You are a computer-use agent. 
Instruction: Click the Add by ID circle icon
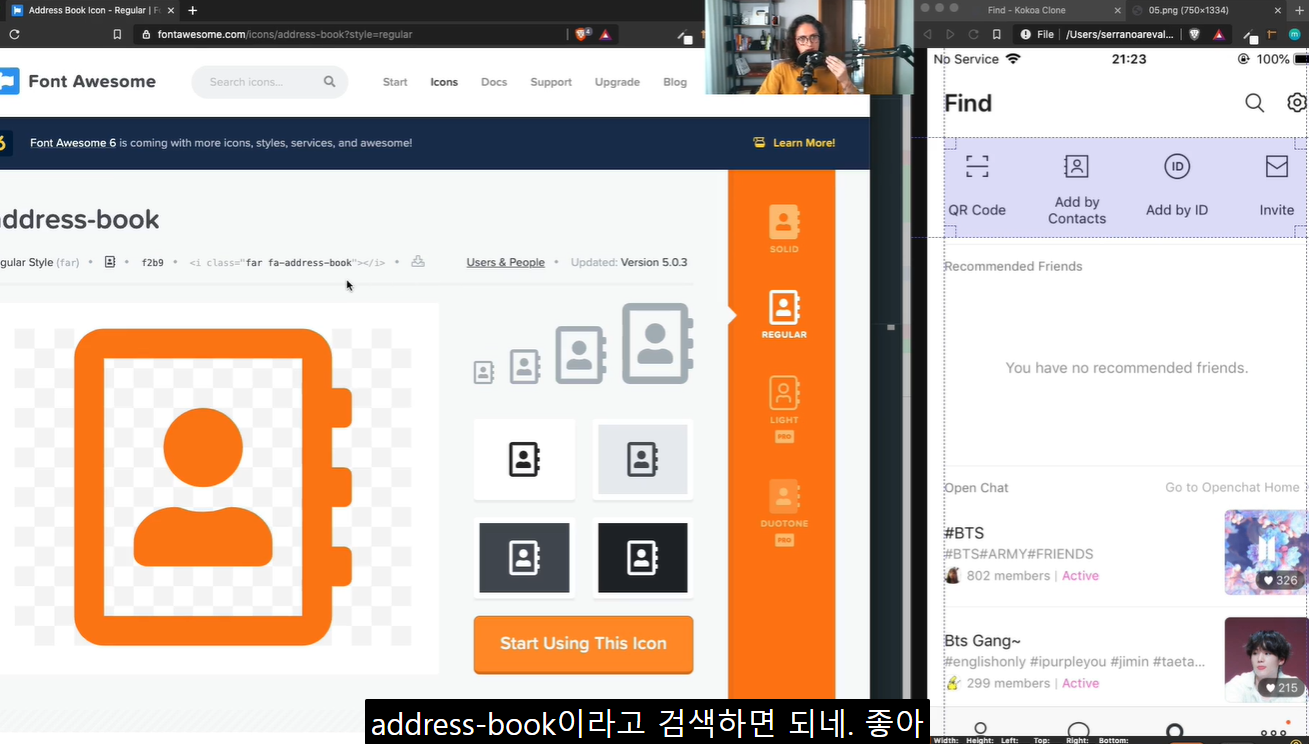(1177, 166)
